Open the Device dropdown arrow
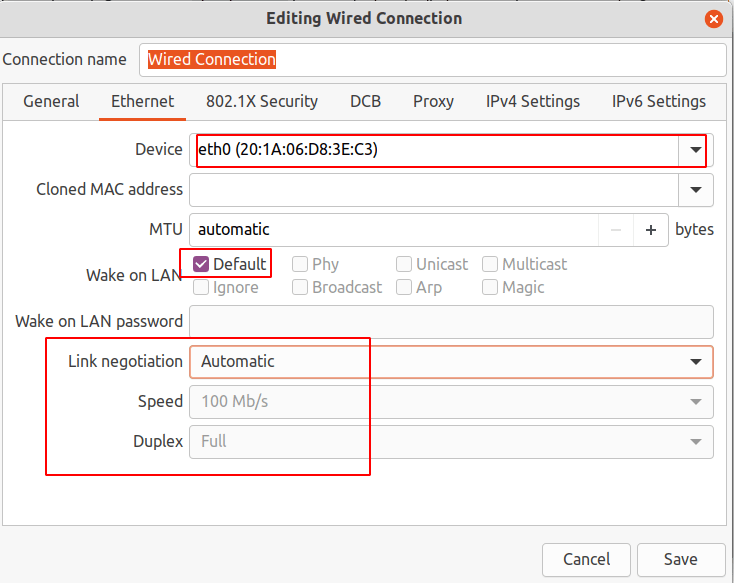The height and width of the screenshot is (583, 734). click(x=695, y=150)
